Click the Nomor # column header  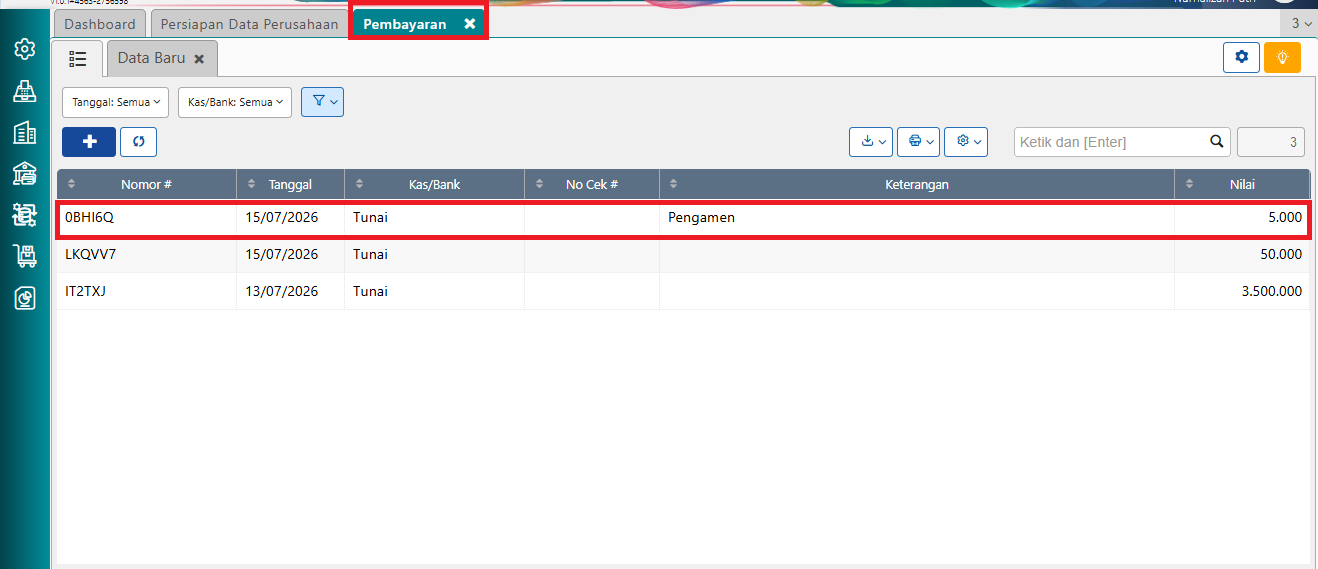(x=146, y=184)
